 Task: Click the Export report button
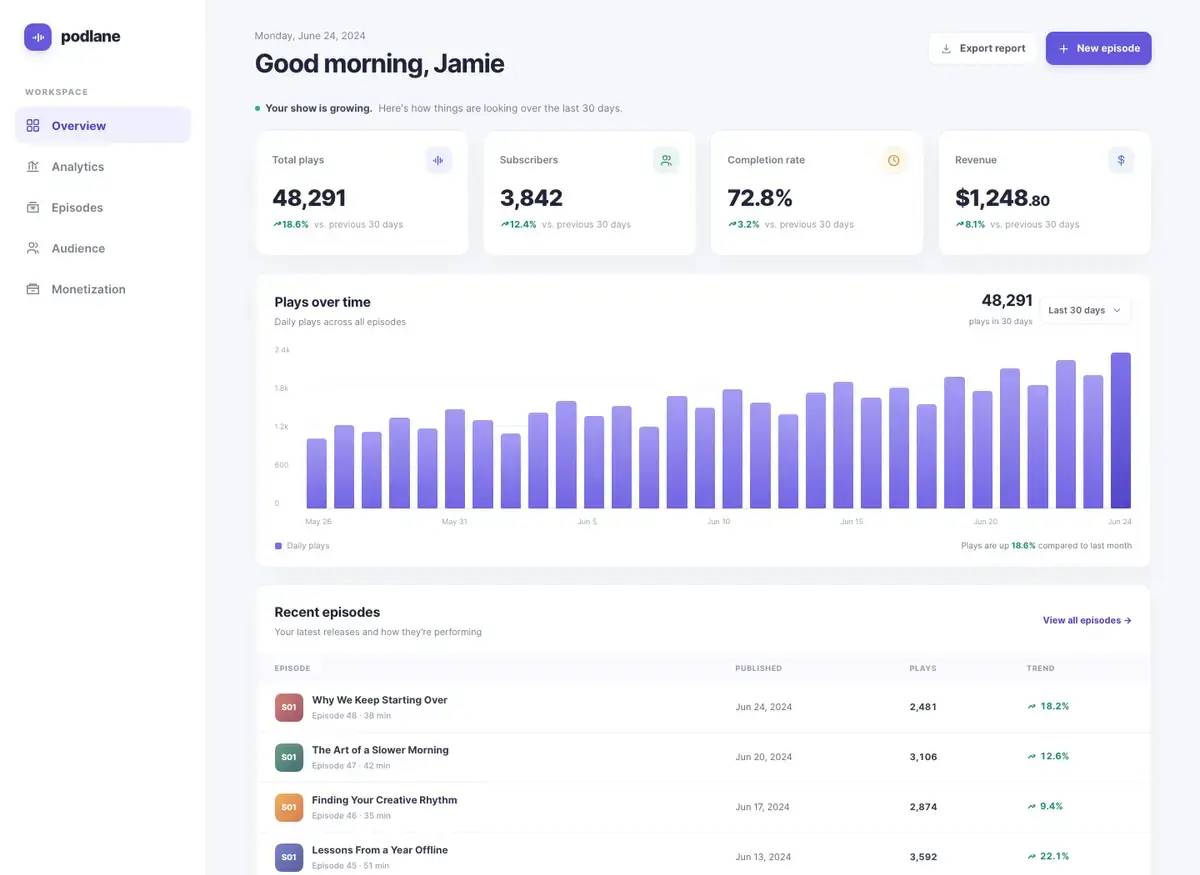click(982, 48)
